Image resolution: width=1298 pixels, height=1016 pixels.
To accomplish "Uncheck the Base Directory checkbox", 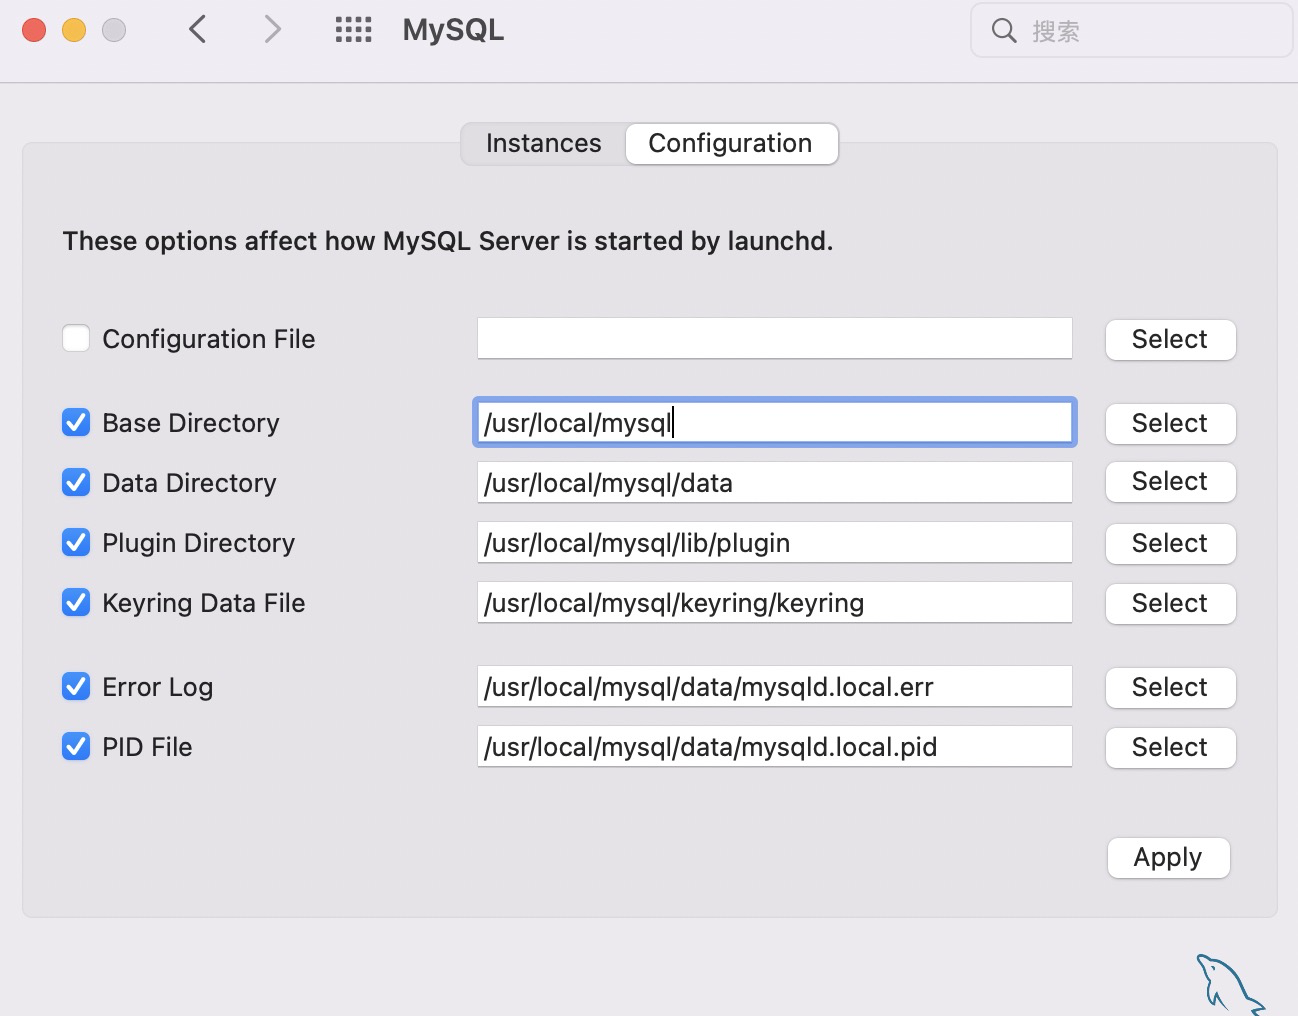I will [76, 422].
